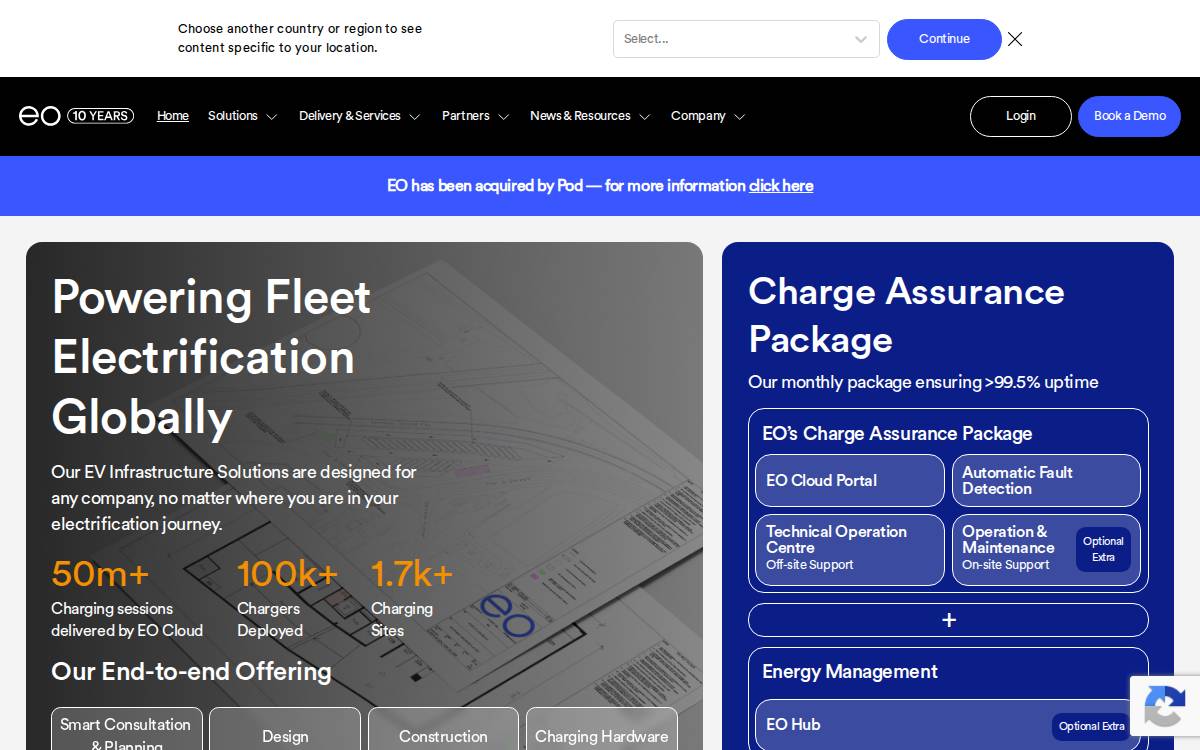Click the 10 YEARS badge
The width and height of the screenshot is (1200, 750).
click(x=101, y=116)
